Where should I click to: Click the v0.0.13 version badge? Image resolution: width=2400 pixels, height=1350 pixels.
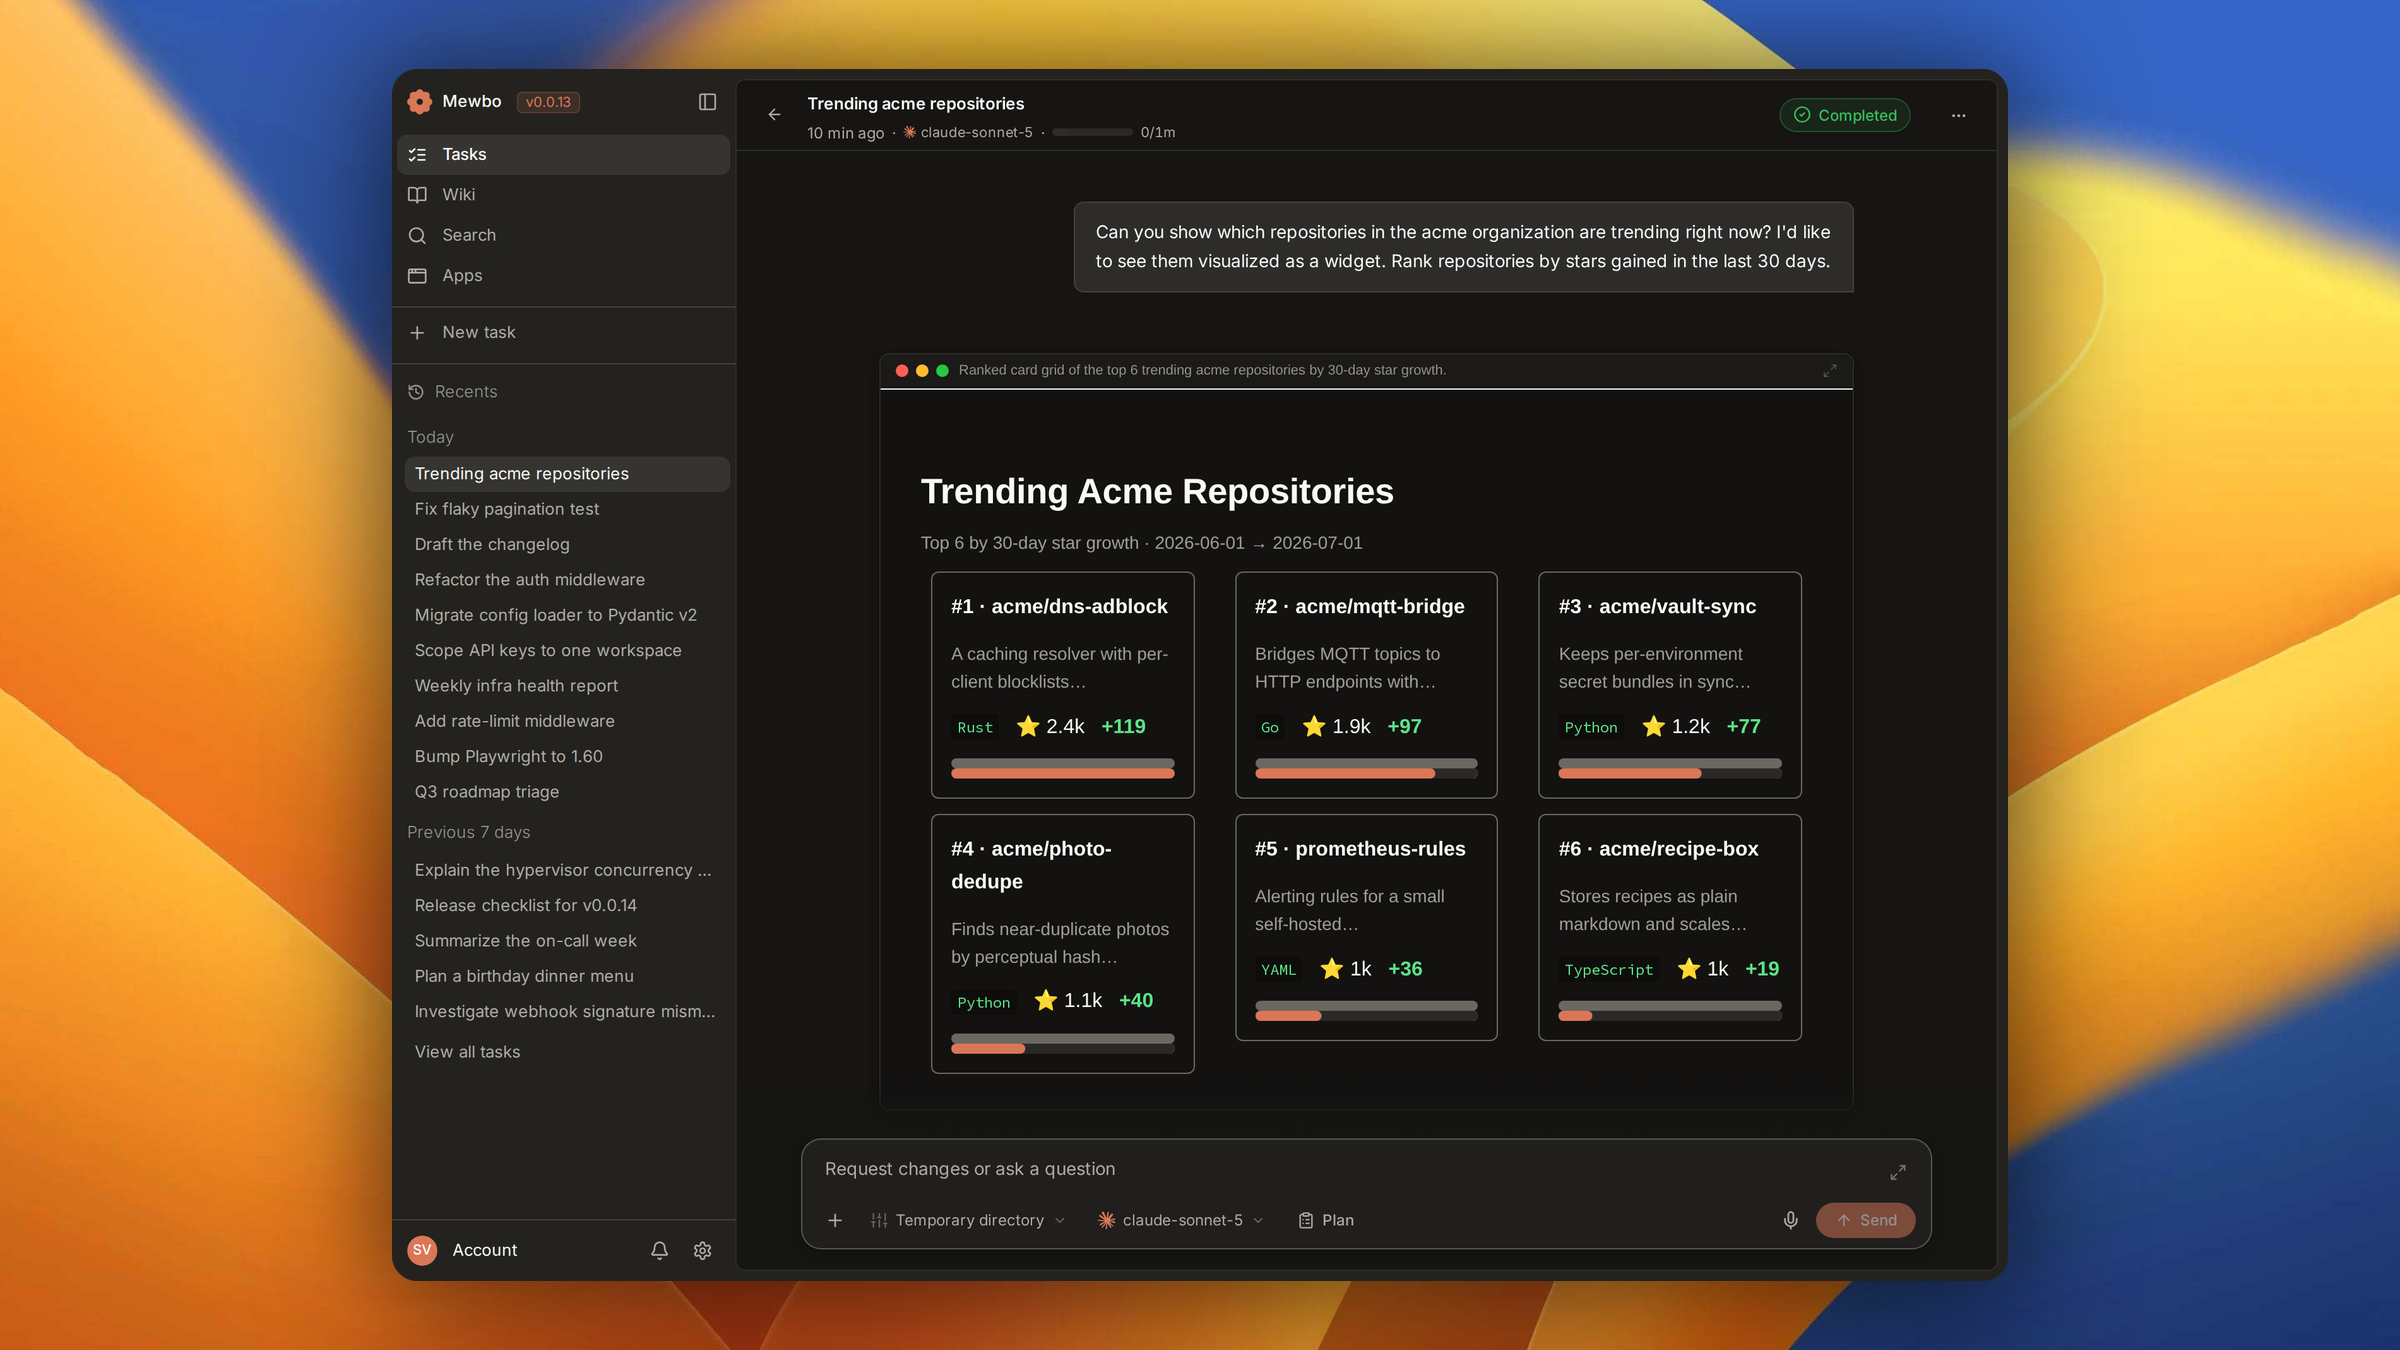click(x=548, y=102)
